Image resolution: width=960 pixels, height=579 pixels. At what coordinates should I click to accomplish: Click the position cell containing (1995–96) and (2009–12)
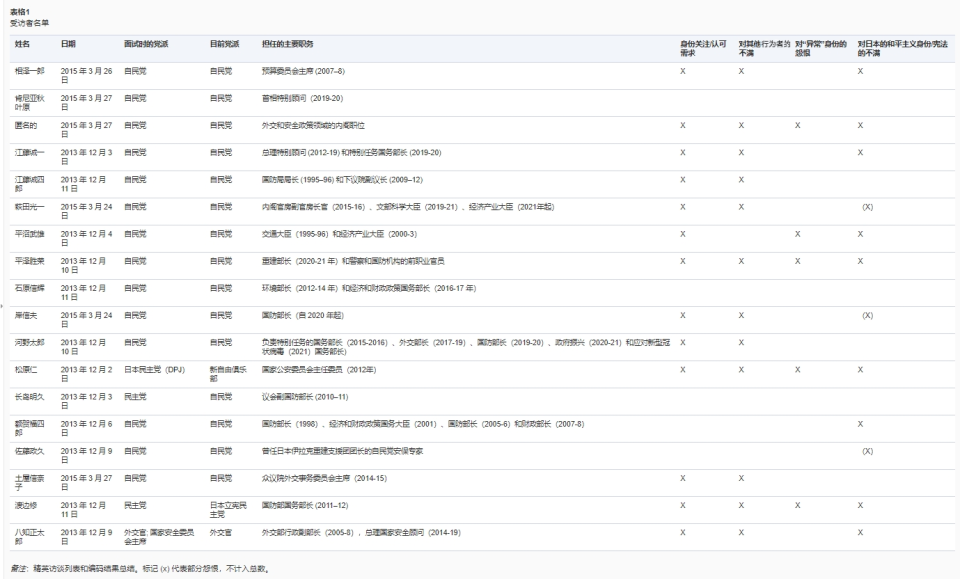tap(342, 179)
